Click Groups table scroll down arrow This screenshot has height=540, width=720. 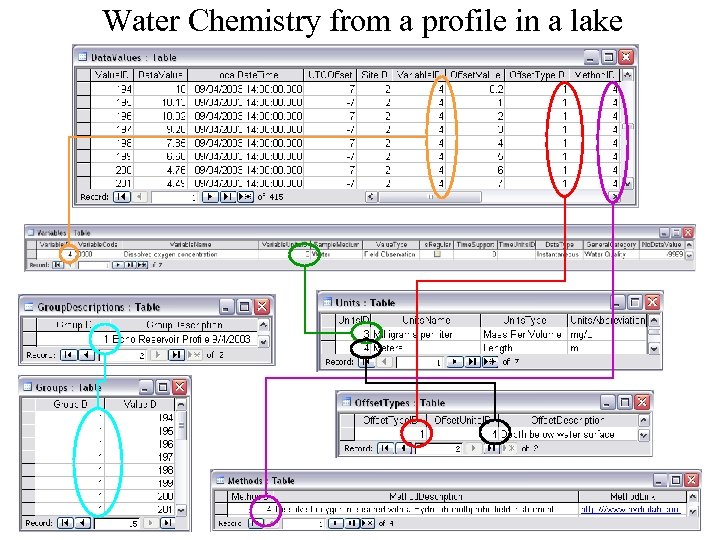(181, 510)
